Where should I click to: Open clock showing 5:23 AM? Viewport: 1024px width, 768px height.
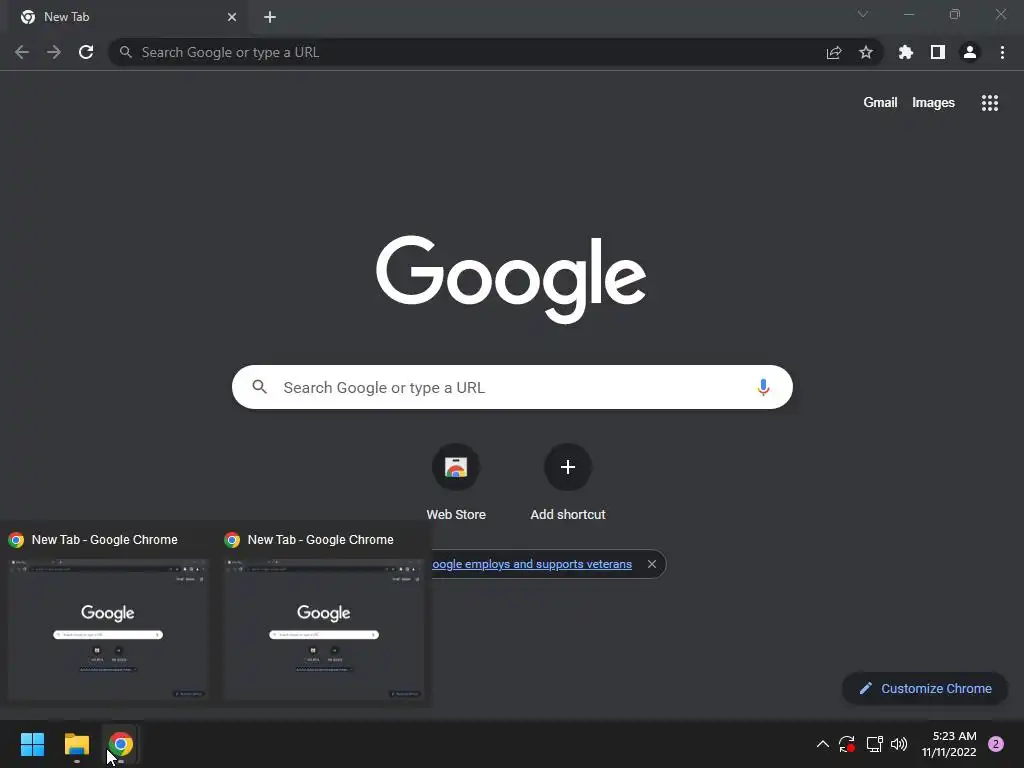(949, 744)
